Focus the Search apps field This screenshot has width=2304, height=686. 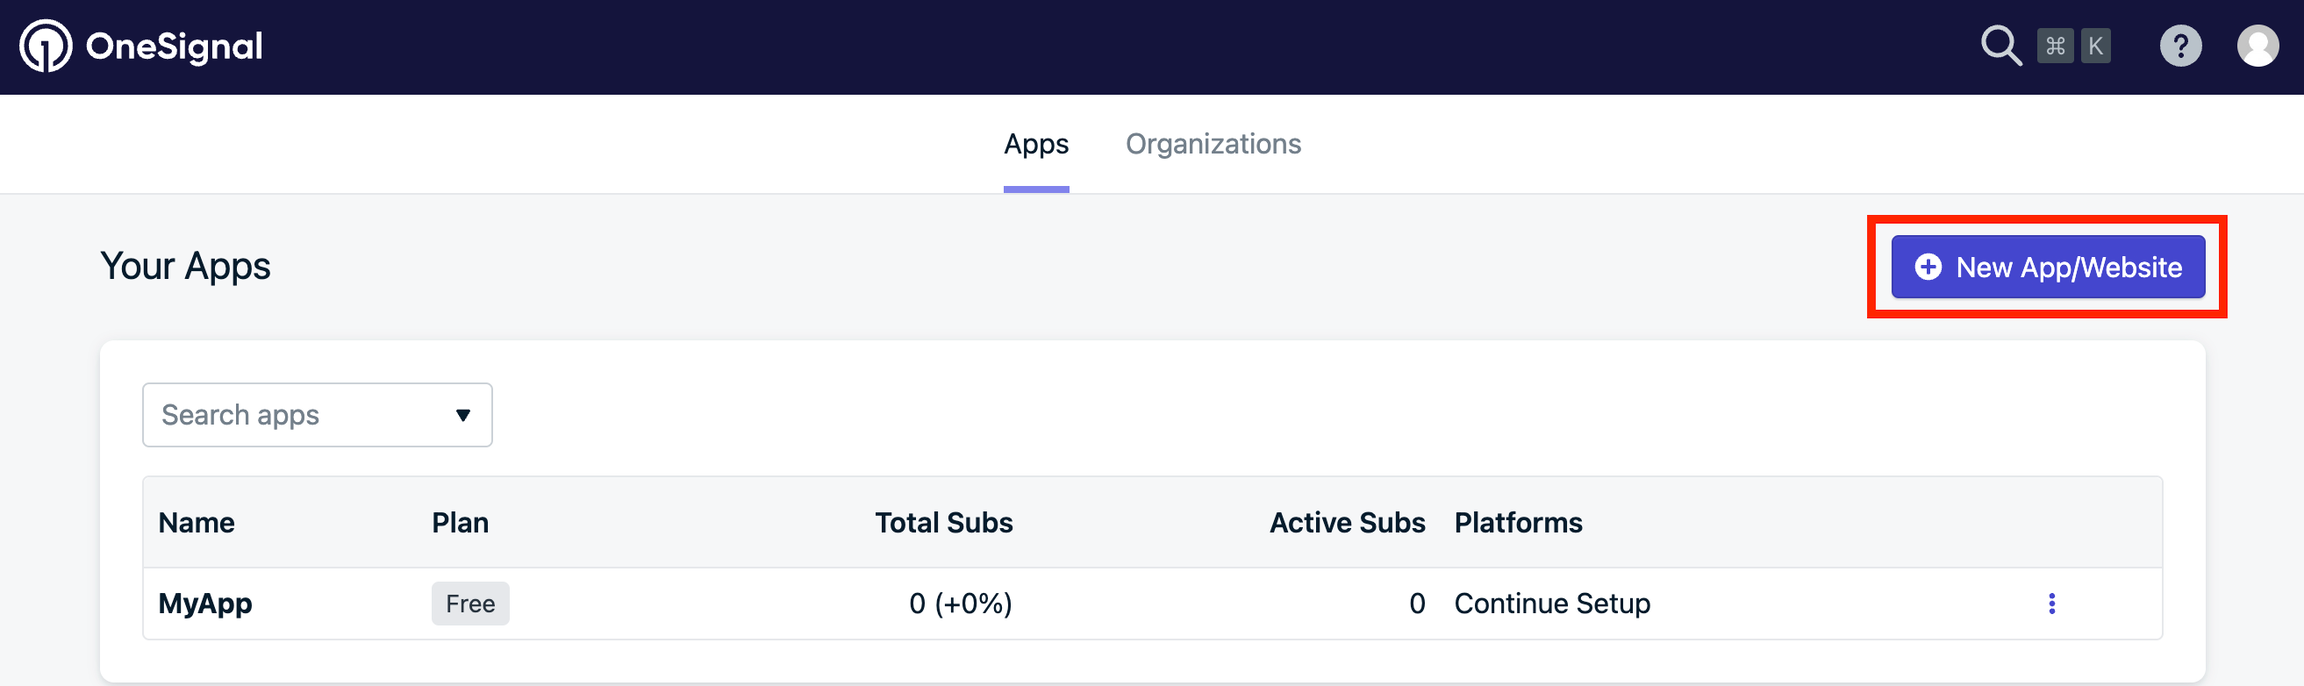point(317,415)
